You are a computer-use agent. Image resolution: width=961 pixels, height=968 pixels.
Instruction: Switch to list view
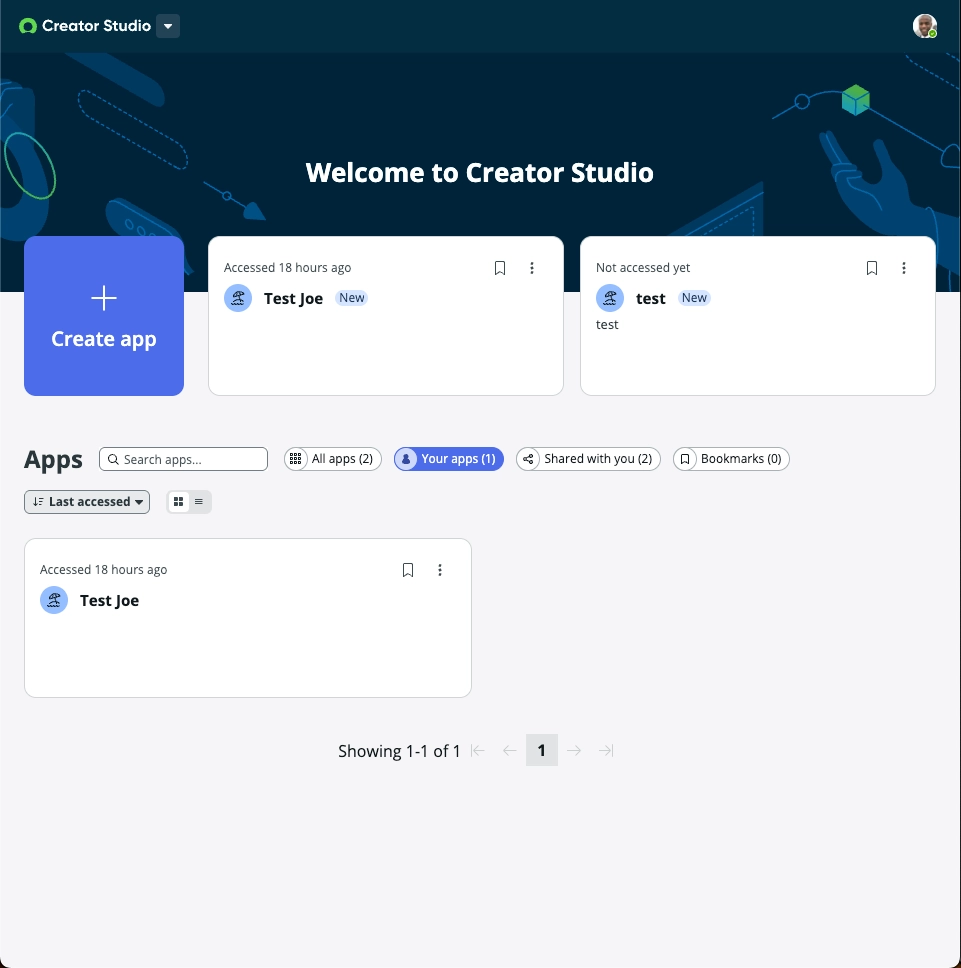(x=199, y=502)
